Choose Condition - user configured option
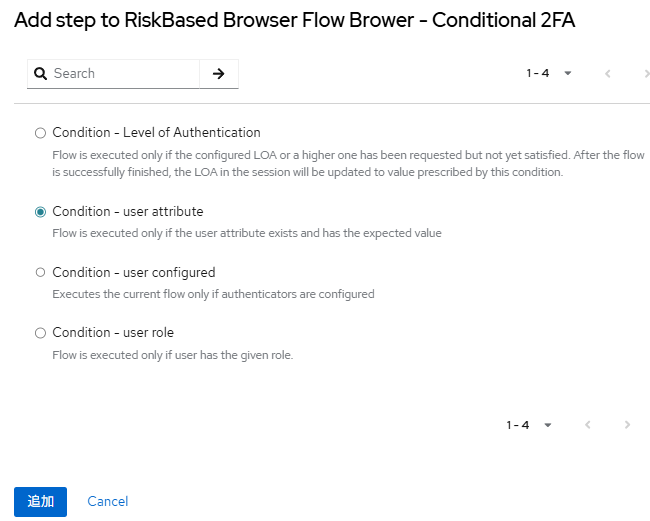 click(x=40, y=272)
